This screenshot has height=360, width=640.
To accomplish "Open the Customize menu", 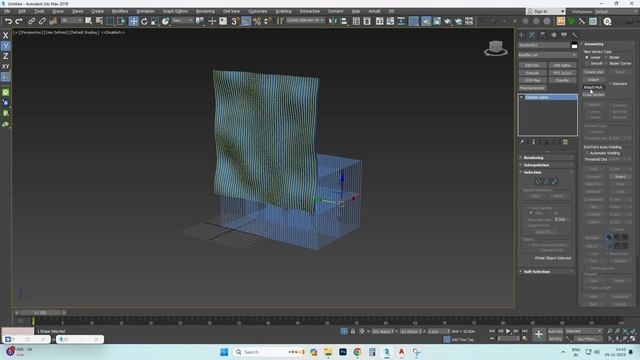I will pyautogui.click(x=258, y=11).
